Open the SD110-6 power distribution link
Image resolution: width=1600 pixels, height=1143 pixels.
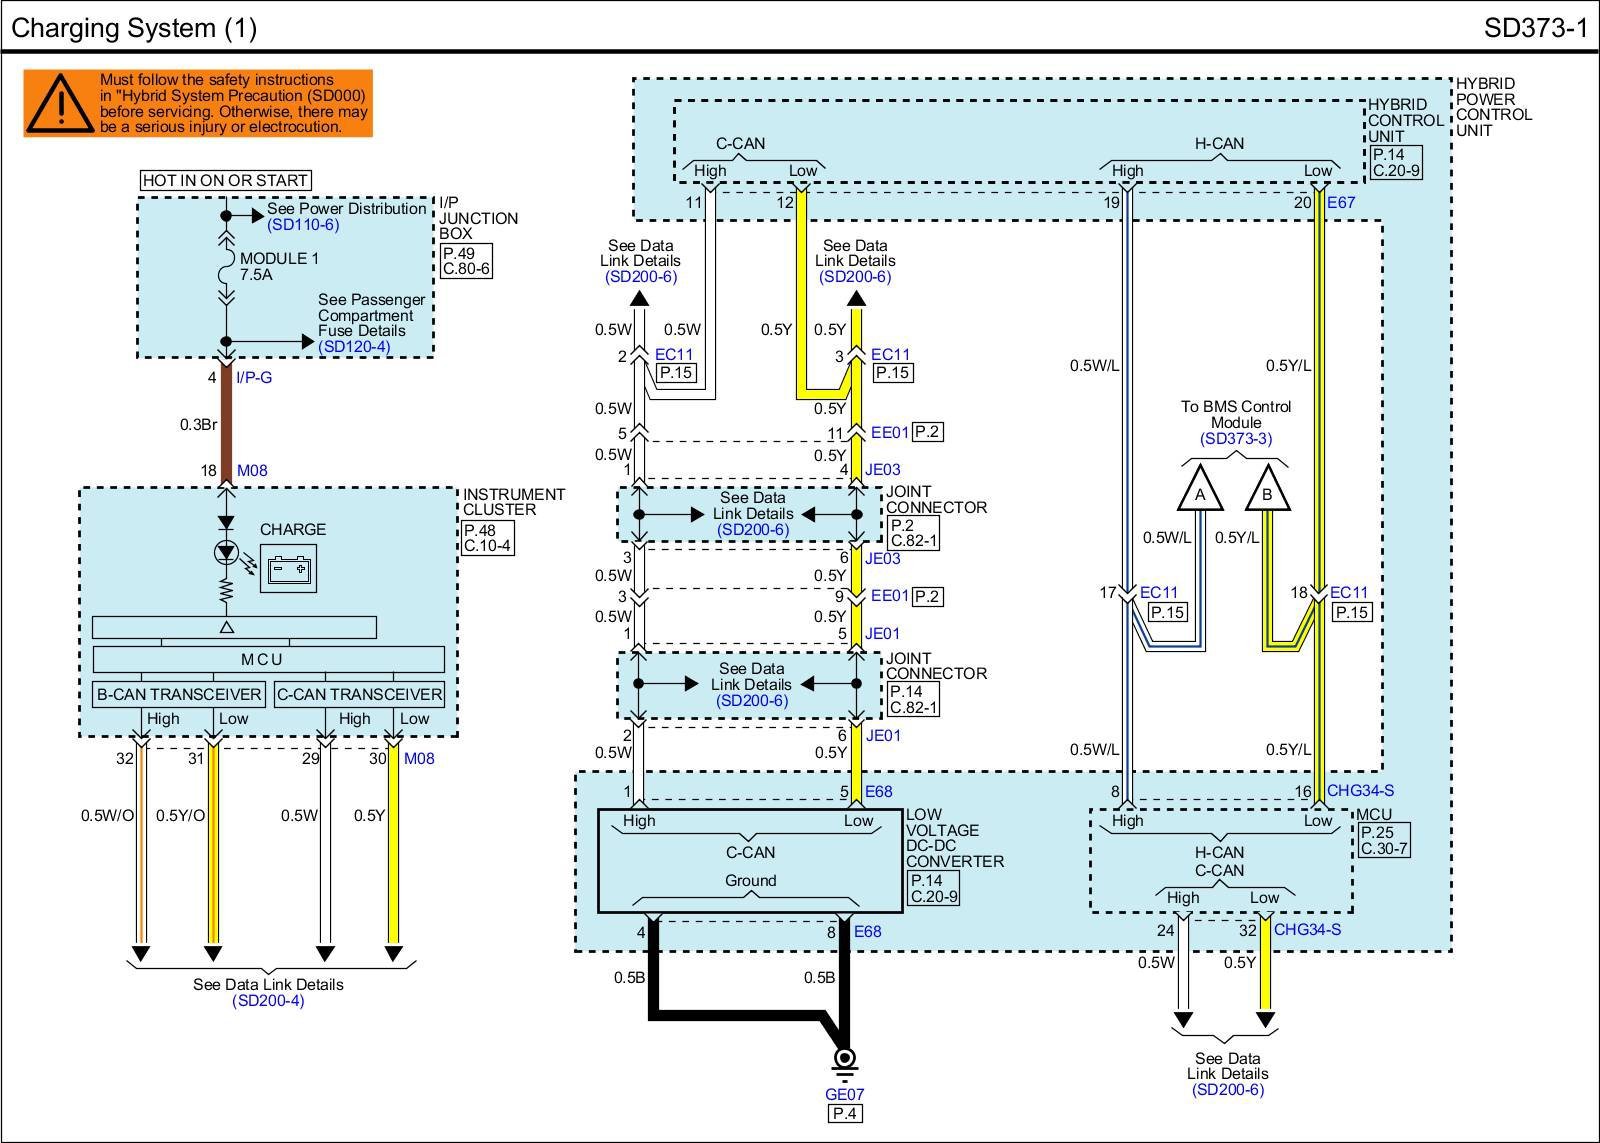303,225
